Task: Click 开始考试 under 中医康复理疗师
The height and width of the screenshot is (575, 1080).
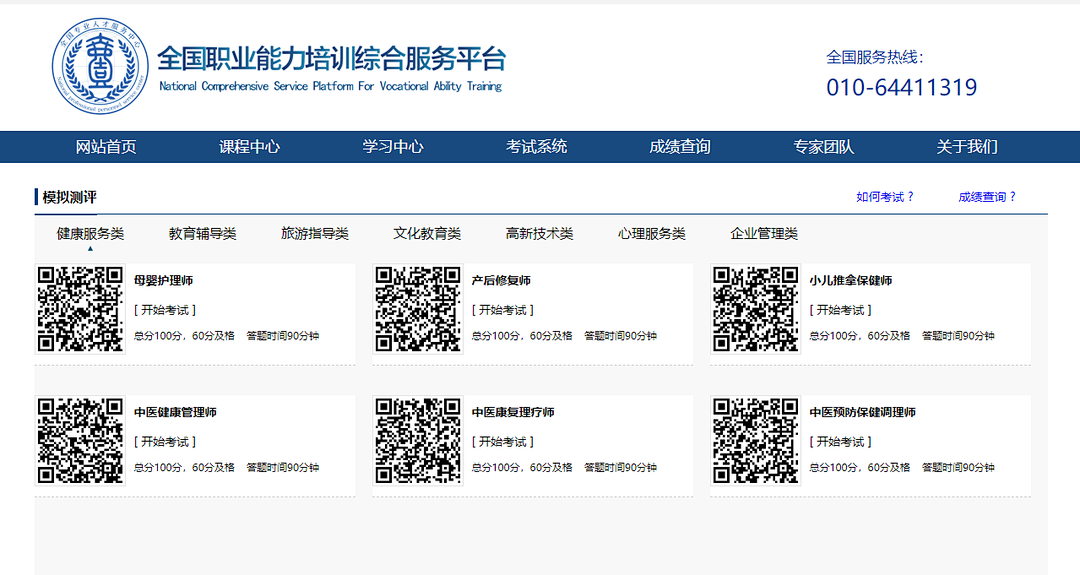Action: click(502, 441)
